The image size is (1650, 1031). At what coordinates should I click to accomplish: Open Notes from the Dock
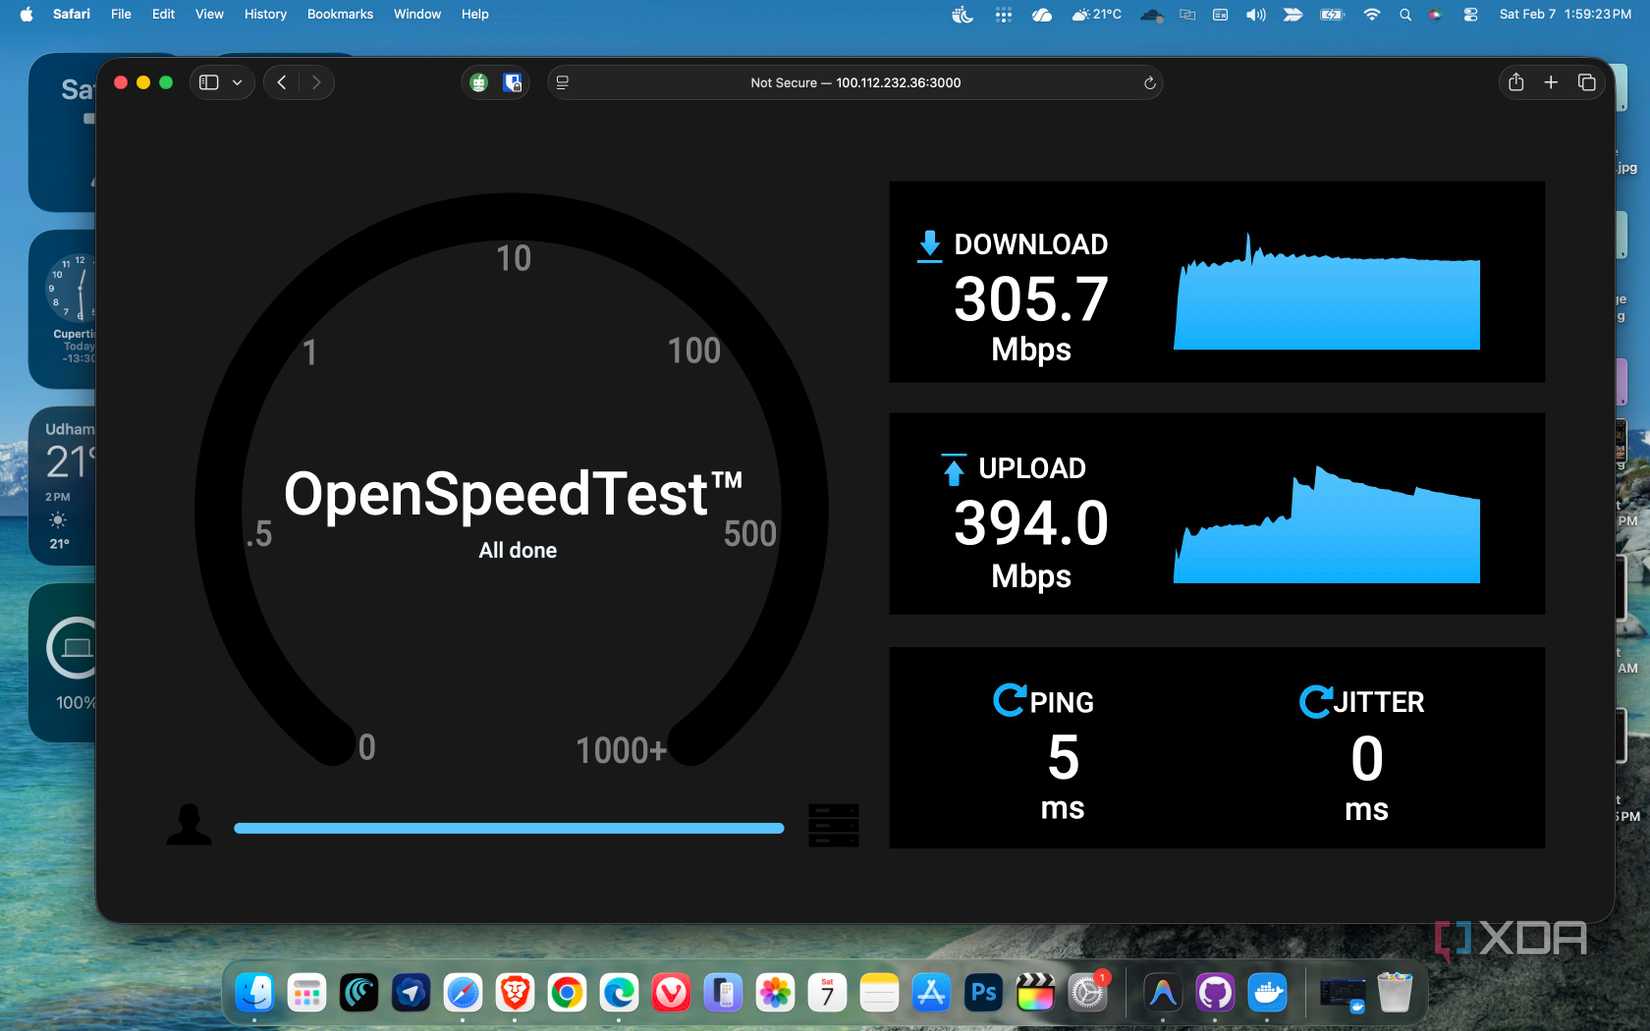pyautogui.click(x=879, y=993)
